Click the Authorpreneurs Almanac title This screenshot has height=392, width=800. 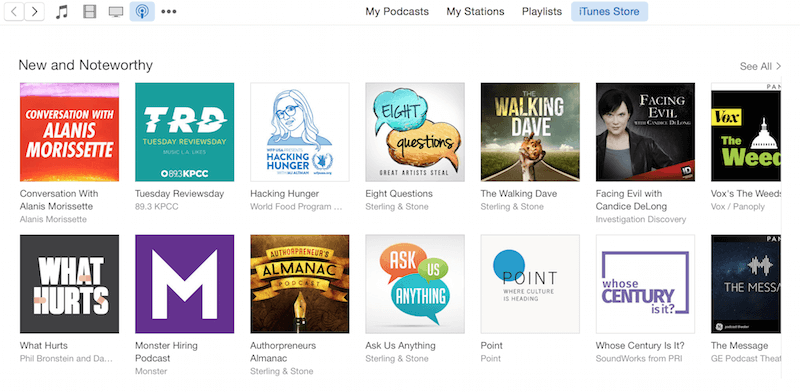point(283,352)
